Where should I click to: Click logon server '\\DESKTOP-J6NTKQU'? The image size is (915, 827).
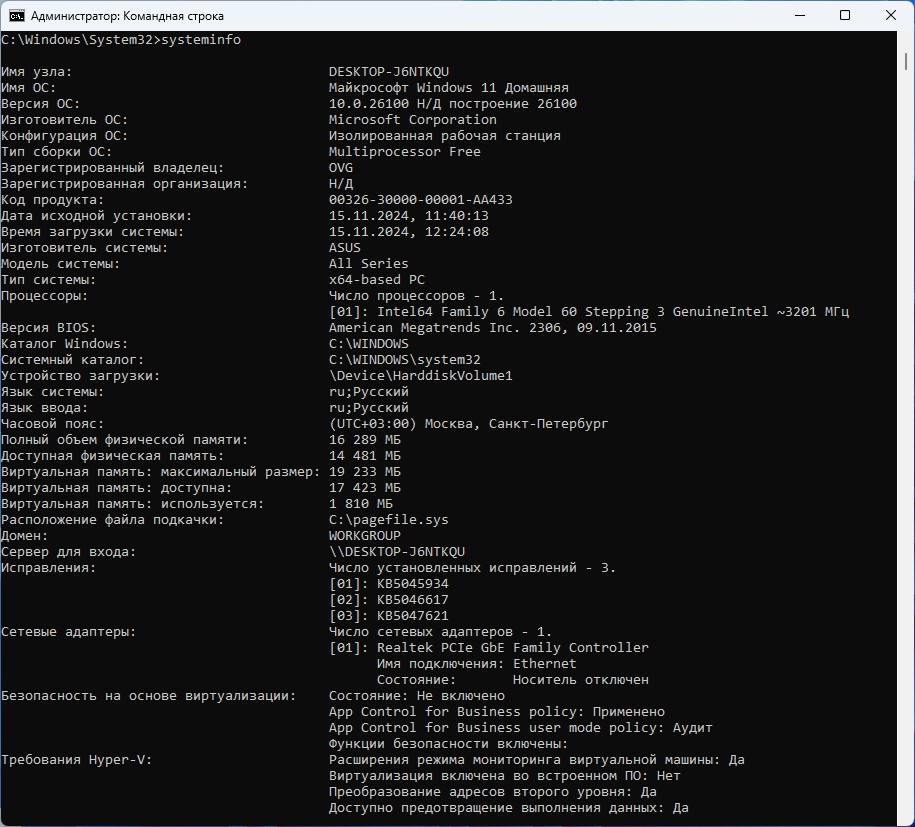pos(396,552)
